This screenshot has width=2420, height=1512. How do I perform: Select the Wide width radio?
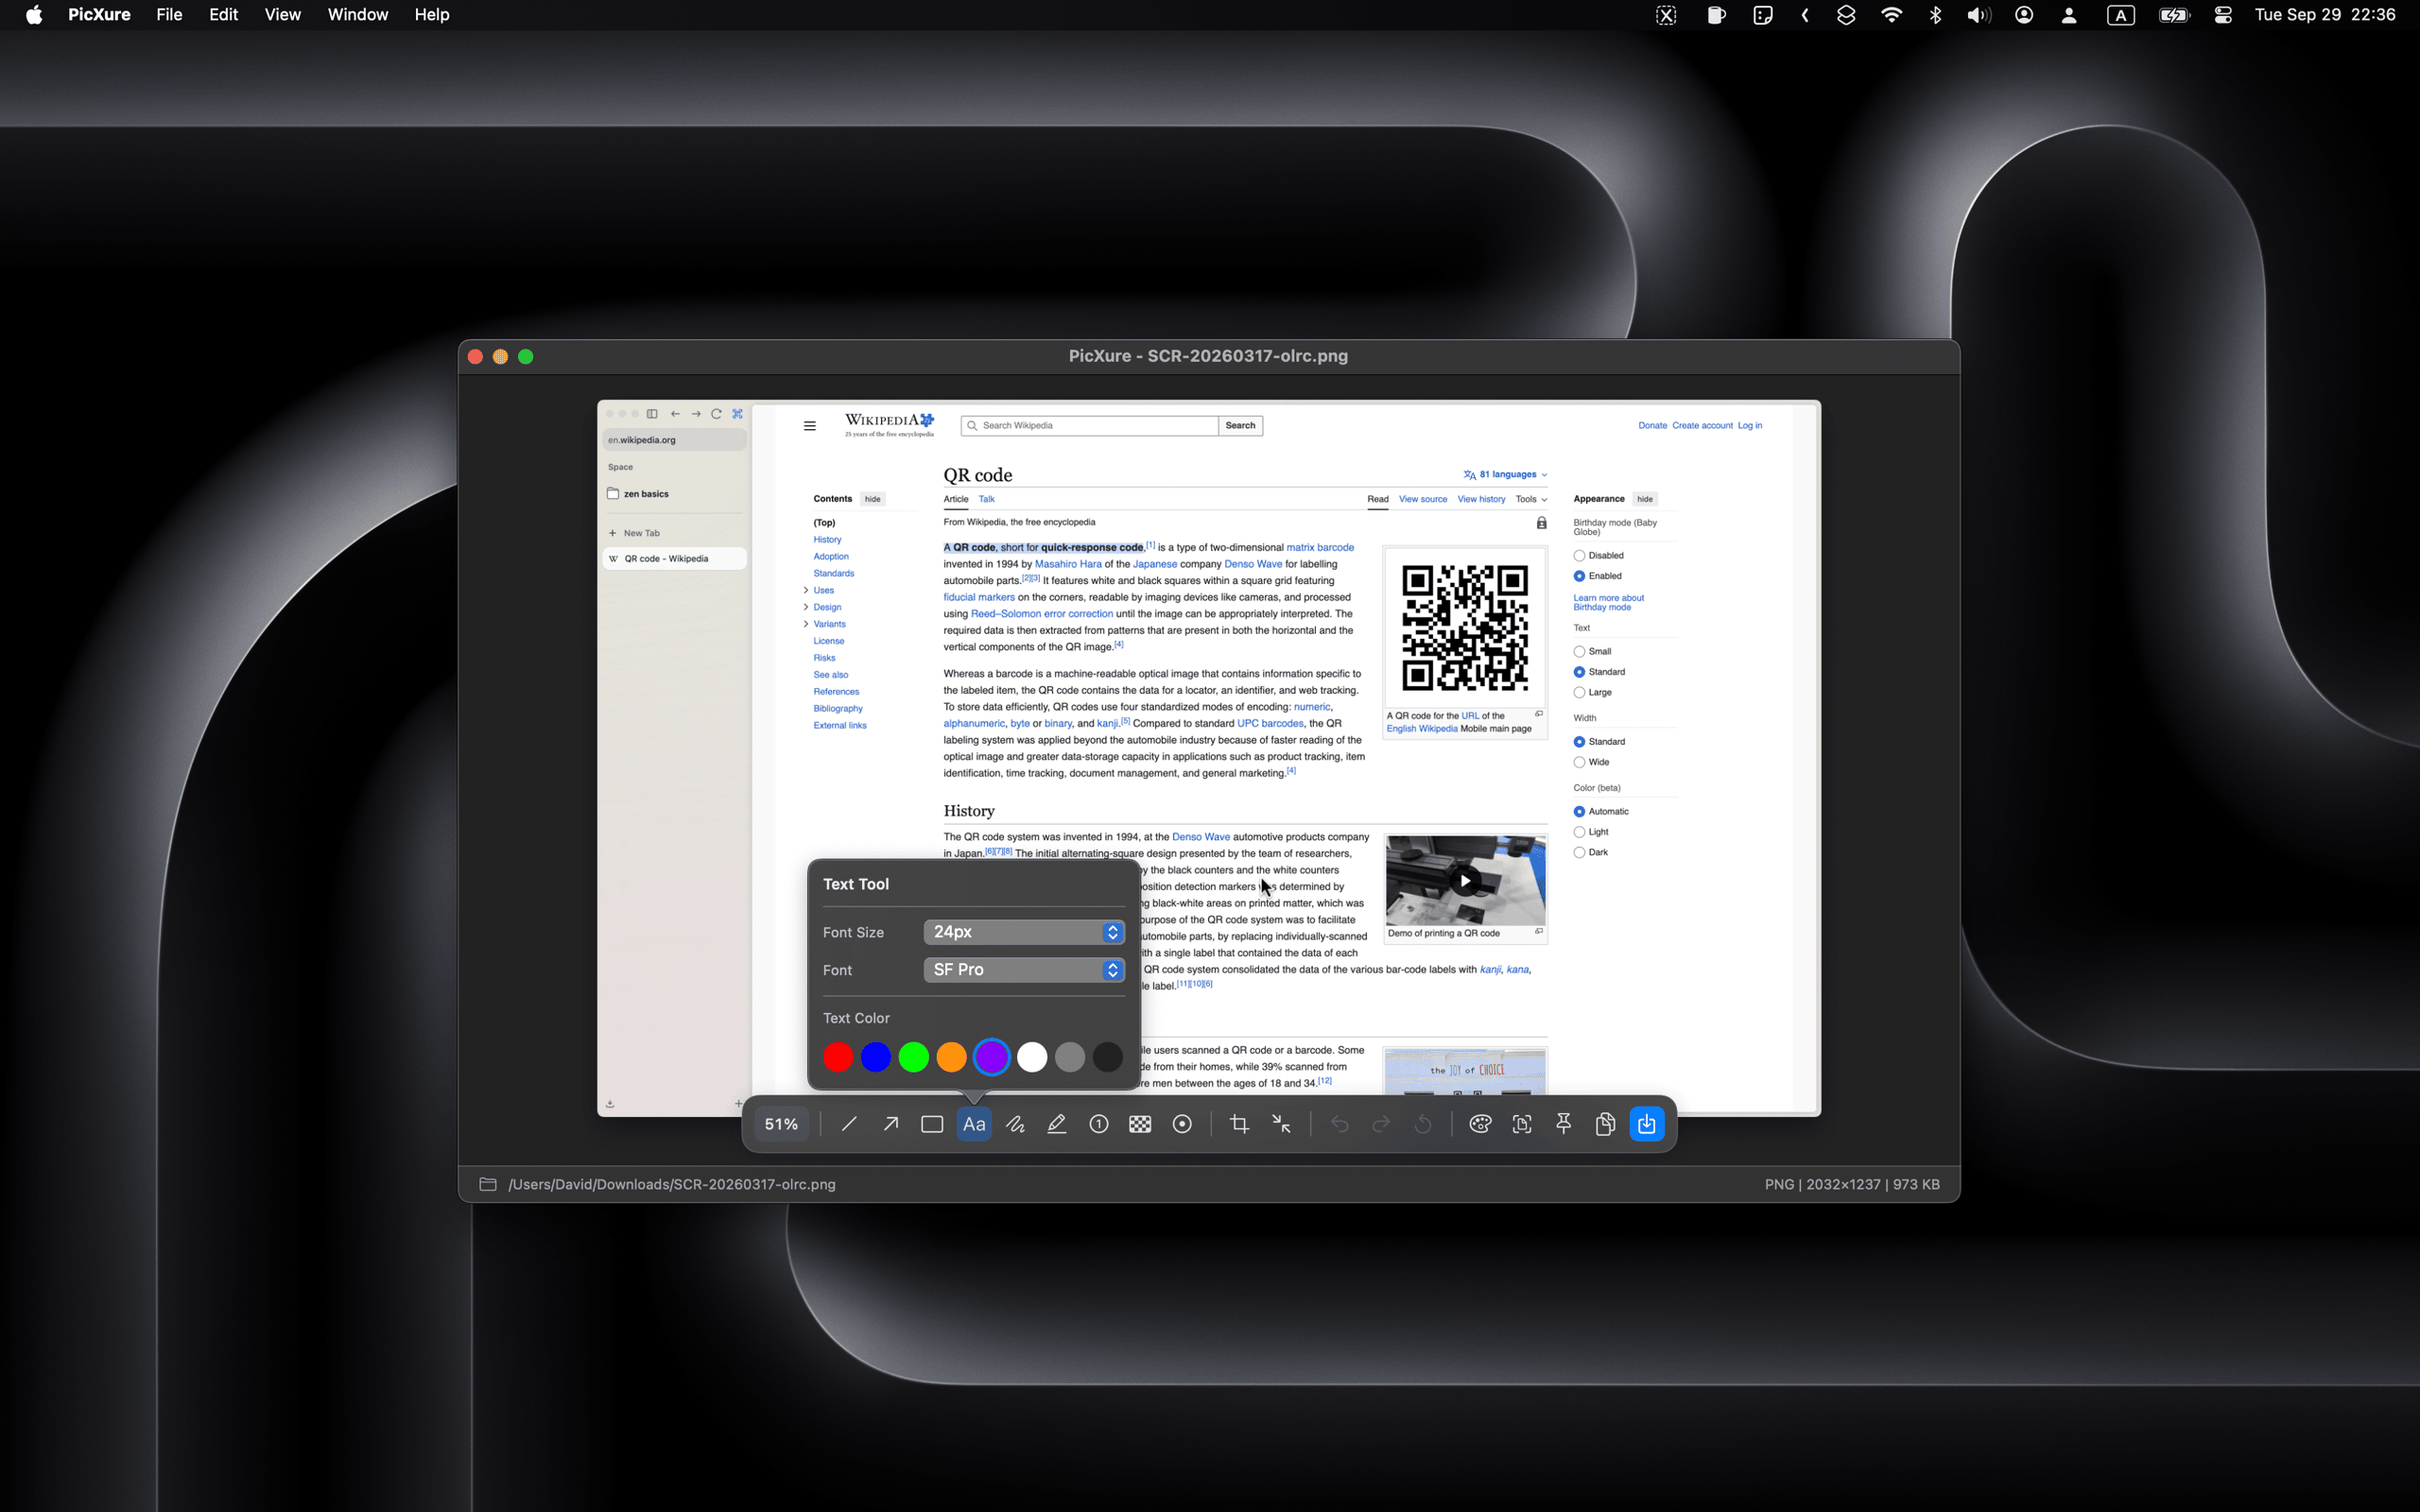pos(1579,763)
